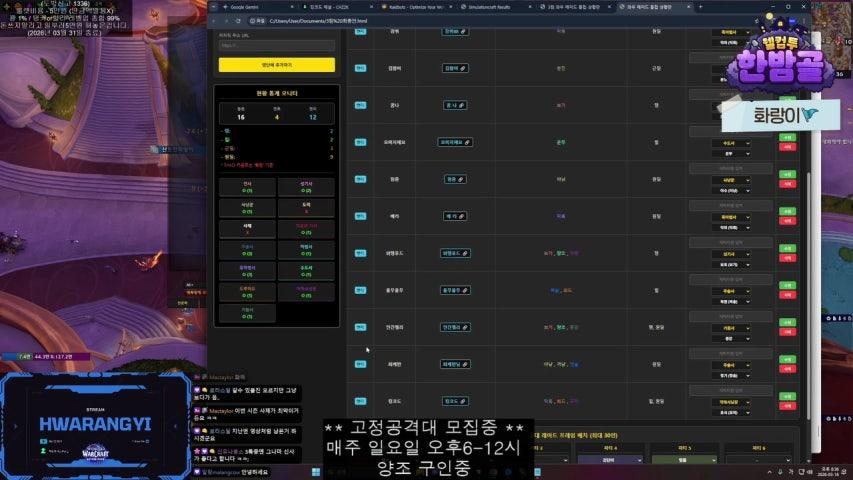Focus the character name input in 메라 row
853x480 pixels.
pyautogui.click(x=731, y=205)
